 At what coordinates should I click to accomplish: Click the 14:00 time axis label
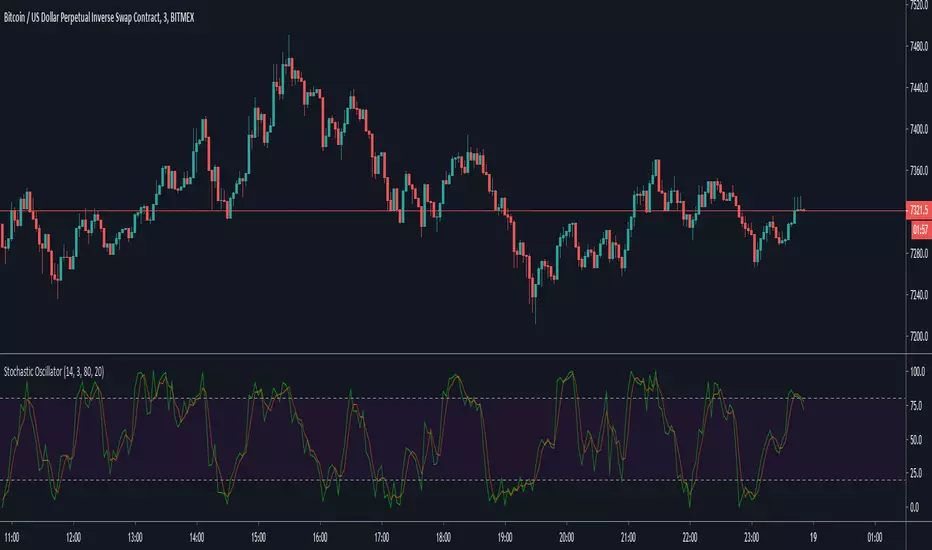click(x=197, y=538)
